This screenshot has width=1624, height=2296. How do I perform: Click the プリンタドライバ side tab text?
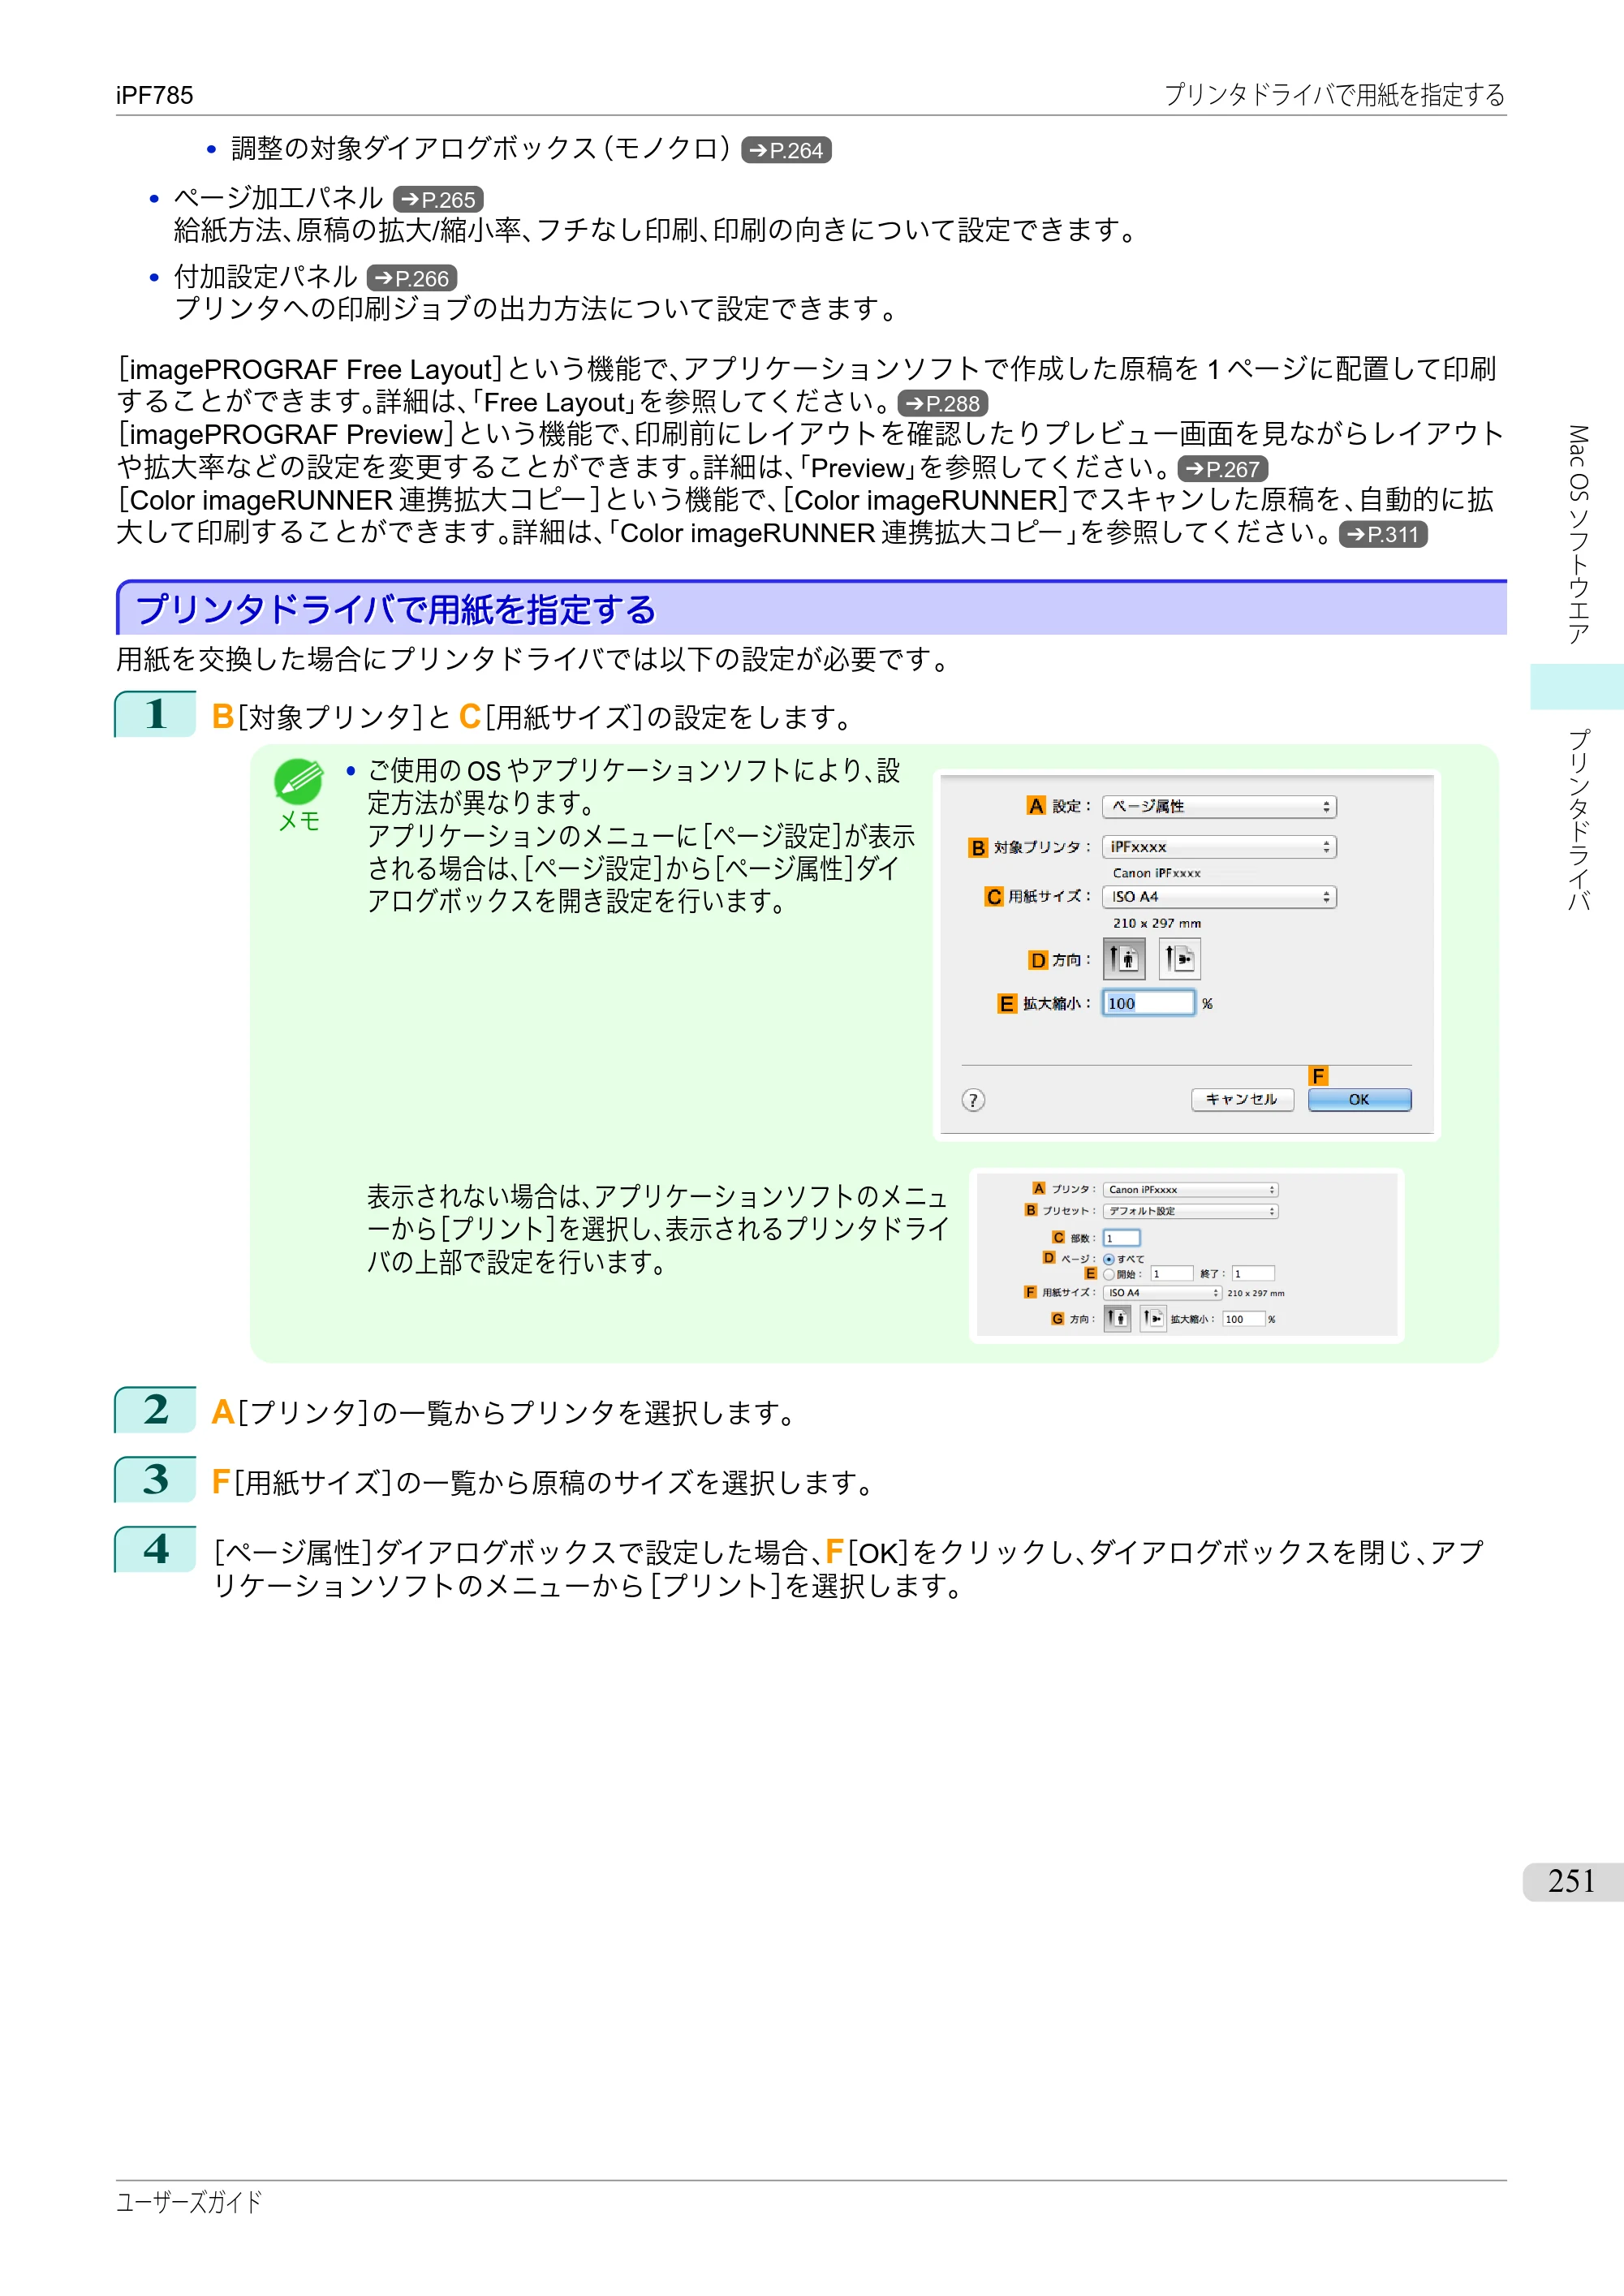tap(1578, 820)
